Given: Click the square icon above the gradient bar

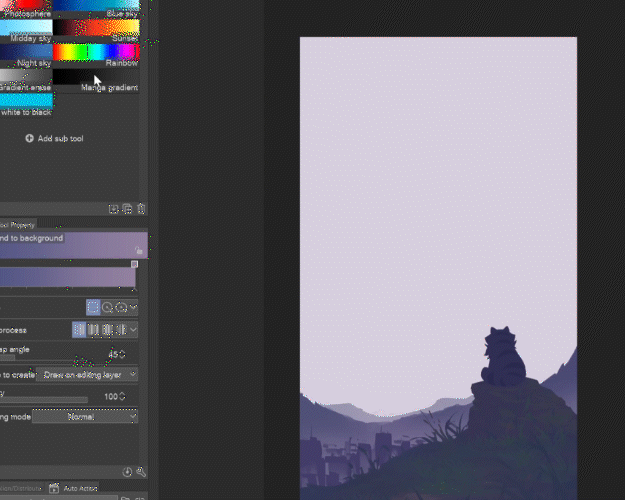Looking at the screenshot, I should pos(134,264).
